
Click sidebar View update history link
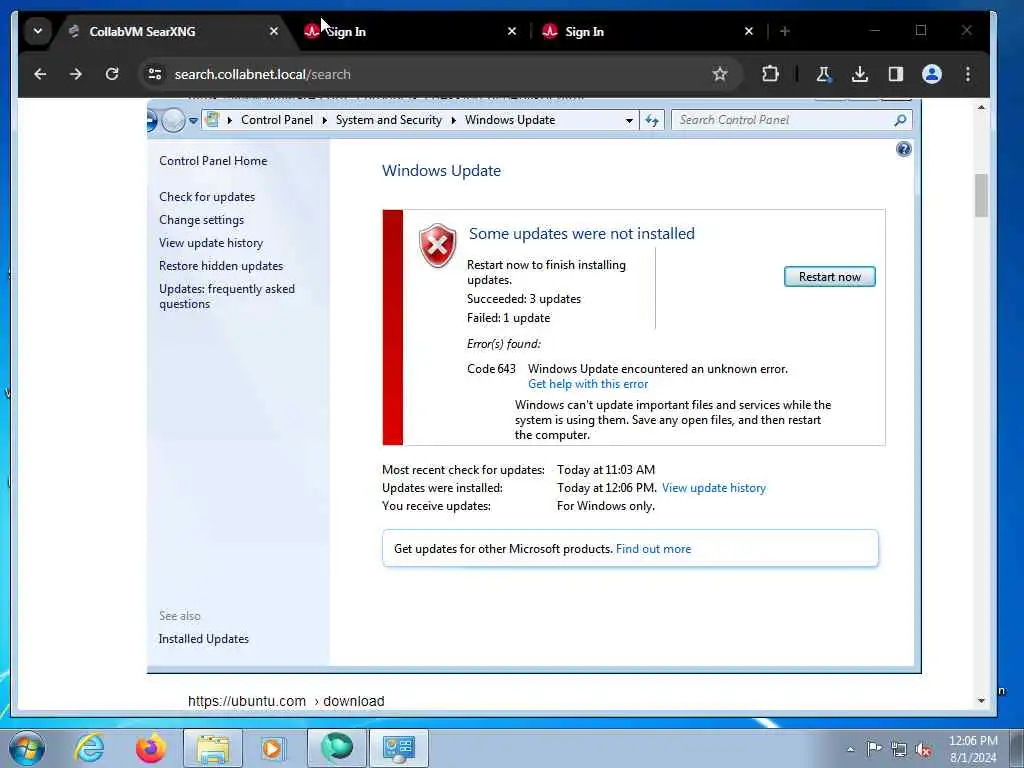pos(211,243)
